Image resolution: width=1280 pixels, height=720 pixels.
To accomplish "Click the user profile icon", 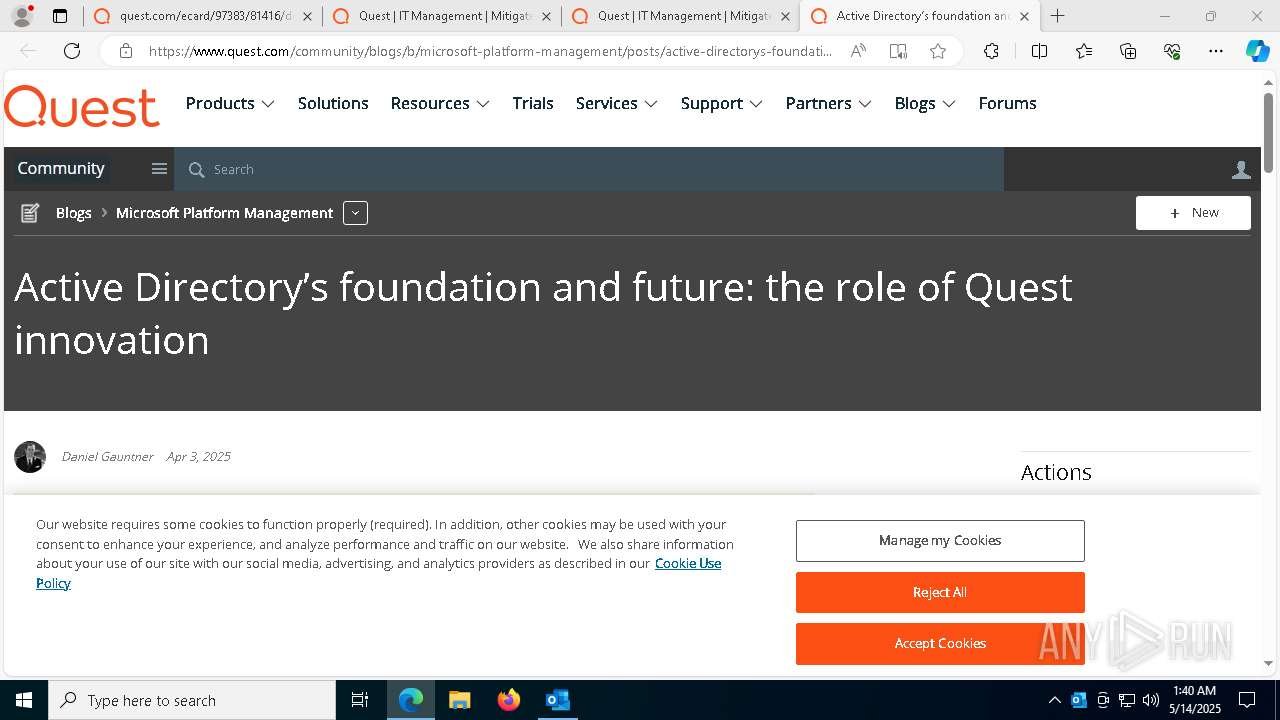I will tap(1241, 170).
